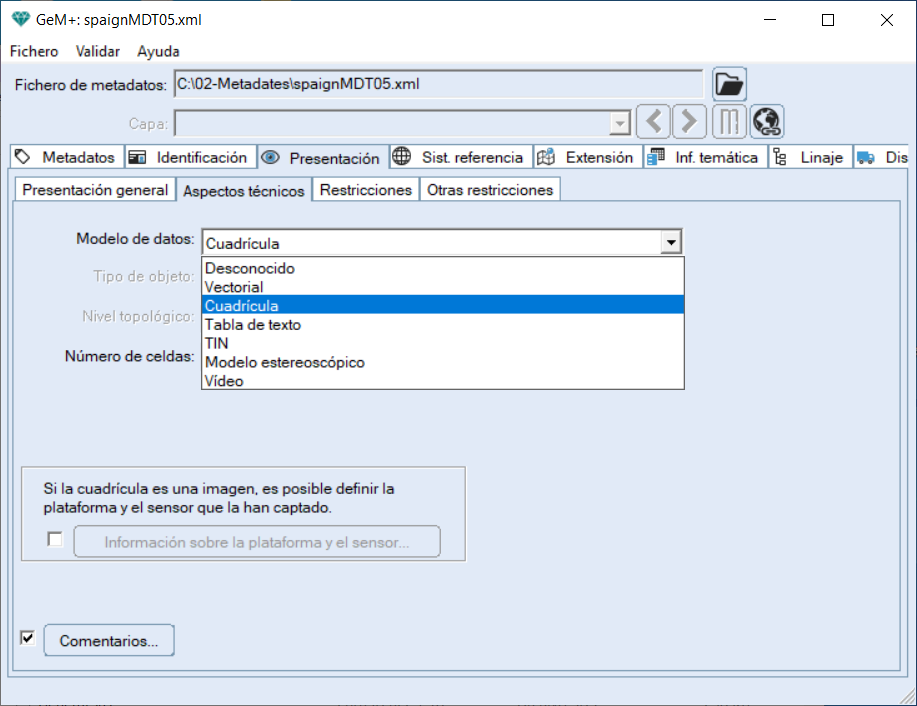Viewport: 917px width, 706px height.
Task: Select Vectorial from the dropdown list
Action: coord(234,287)
